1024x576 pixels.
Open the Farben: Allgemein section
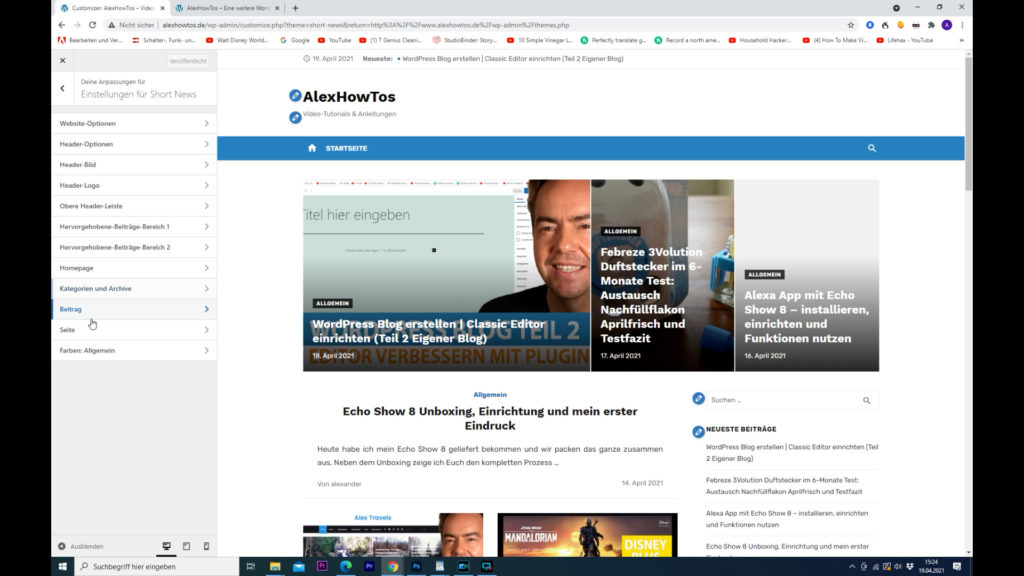pos(135,351)
